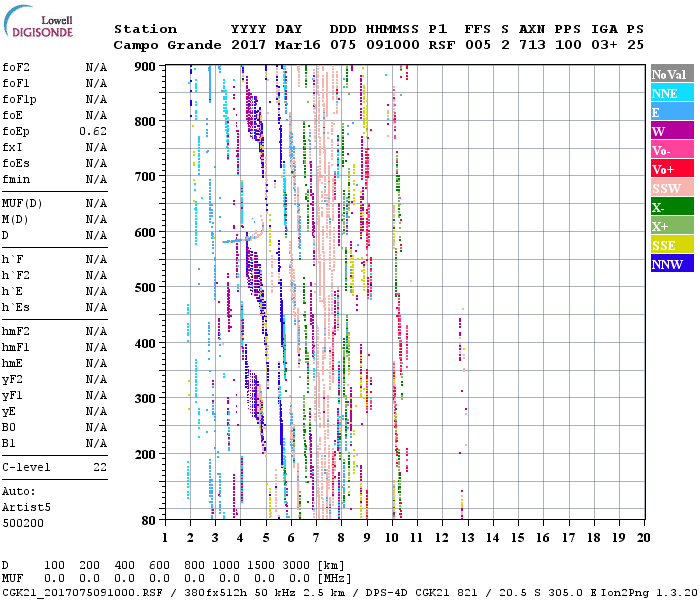Click the foEp value 0.62
This screenshot has height=600, width=700.
point(93,131)
